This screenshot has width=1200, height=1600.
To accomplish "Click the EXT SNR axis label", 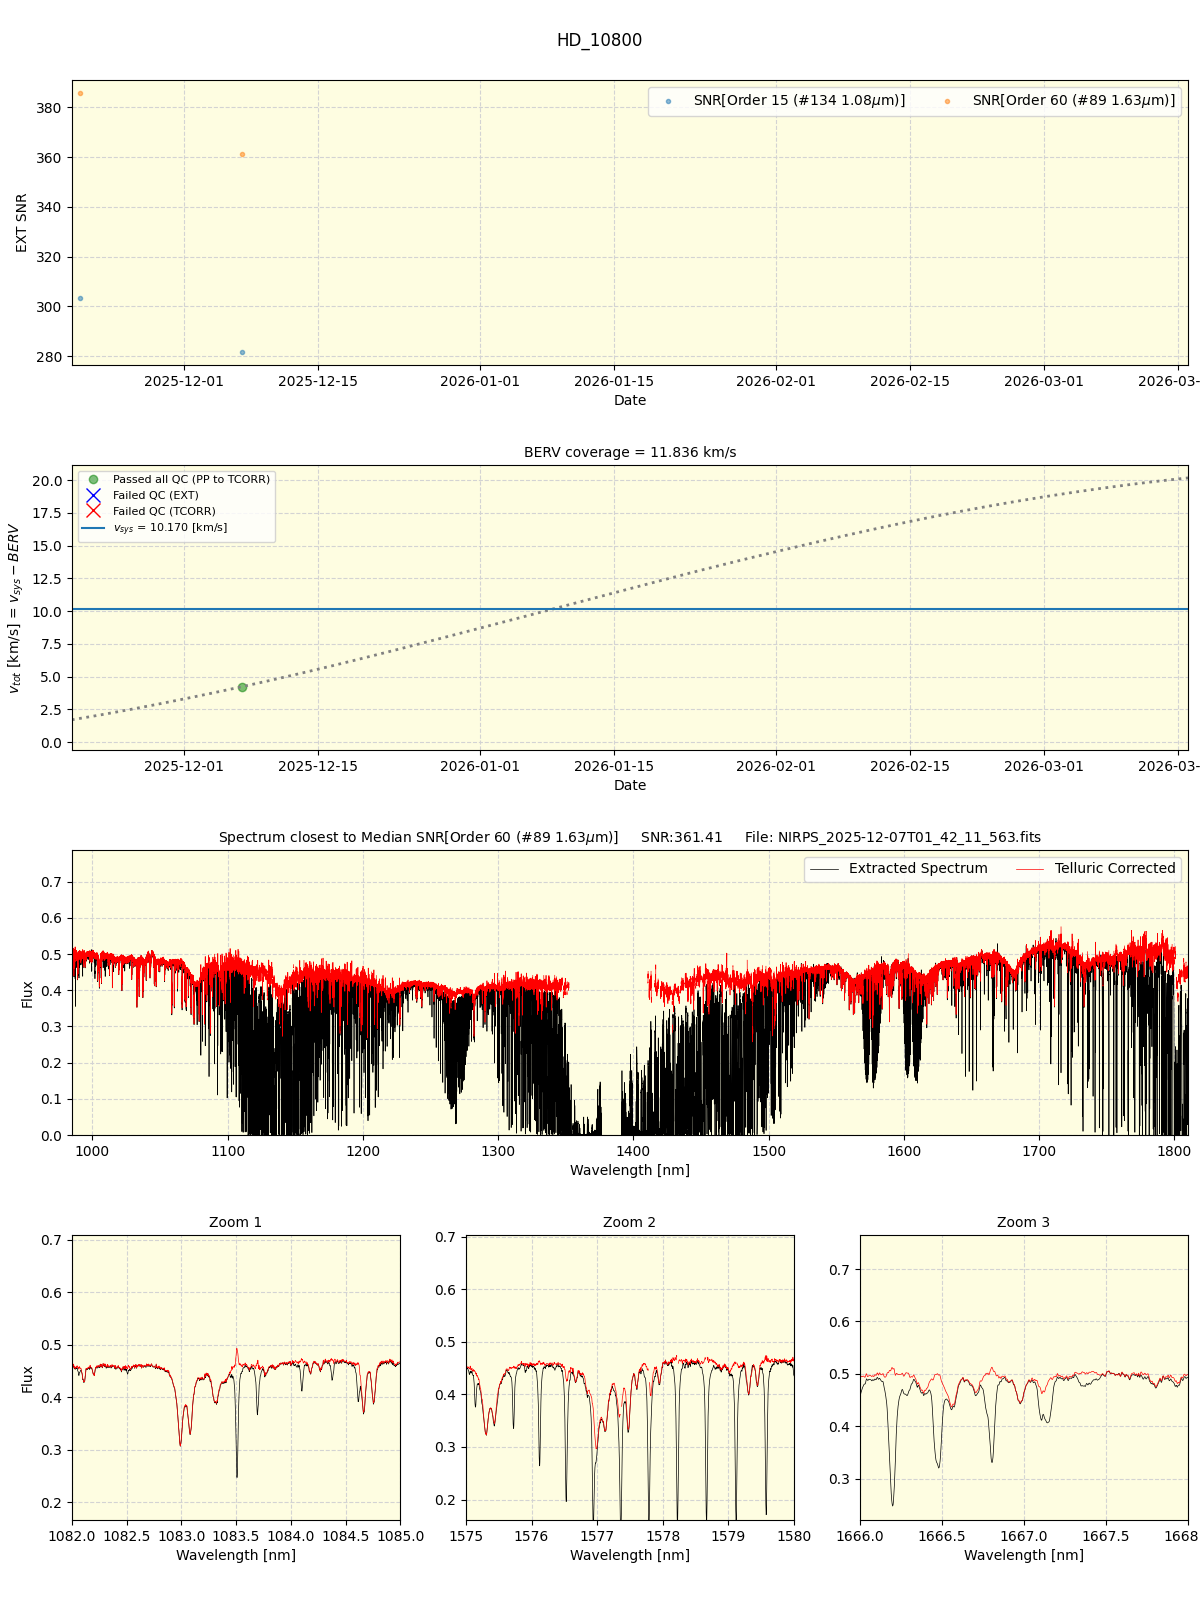I will (x=22, y=223).
